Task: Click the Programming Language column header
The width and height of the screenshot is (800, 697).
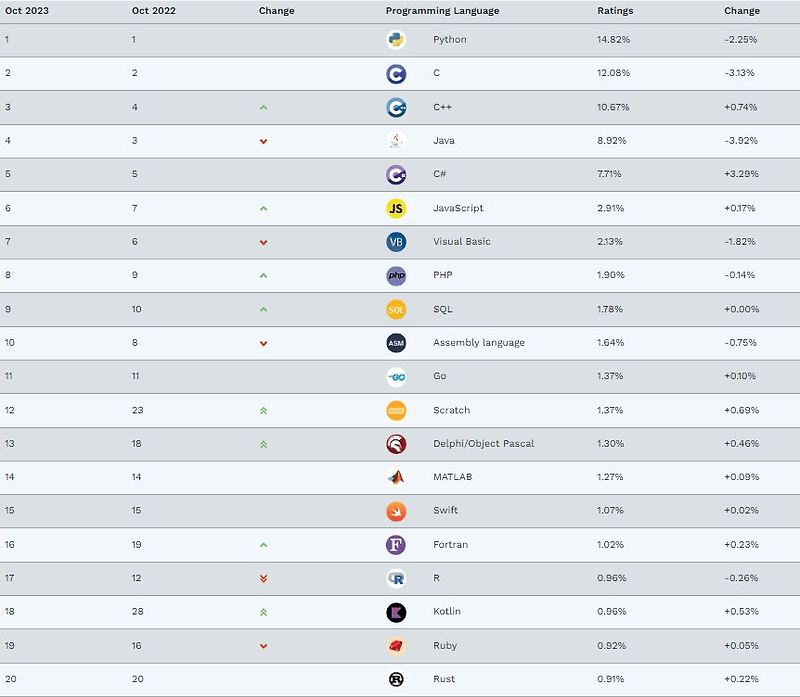Action: pyautogui.click(x=442, y=11)
